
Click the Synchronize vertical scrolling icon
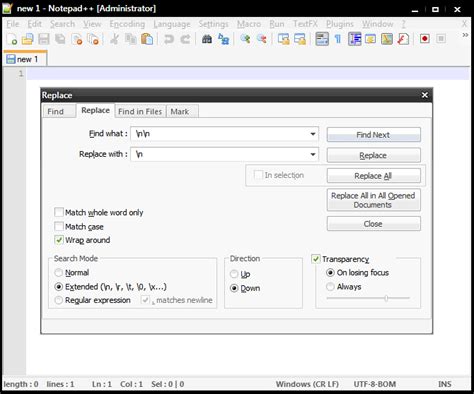point(284,39)
